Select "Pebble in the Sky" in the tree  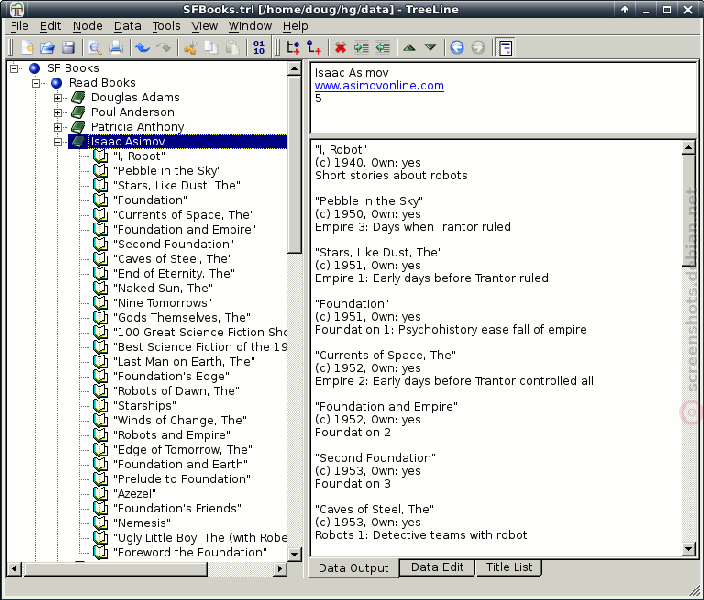pyautogui.click(x=166, y=171)
